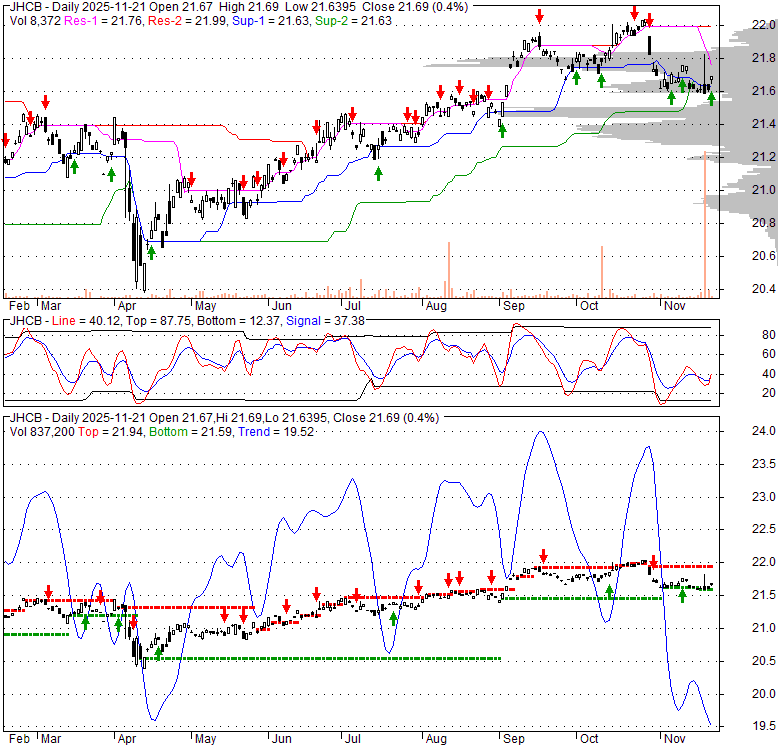780x745 pixels.
Task: Click the 21.8 price axis label
Action: point(764,58)
